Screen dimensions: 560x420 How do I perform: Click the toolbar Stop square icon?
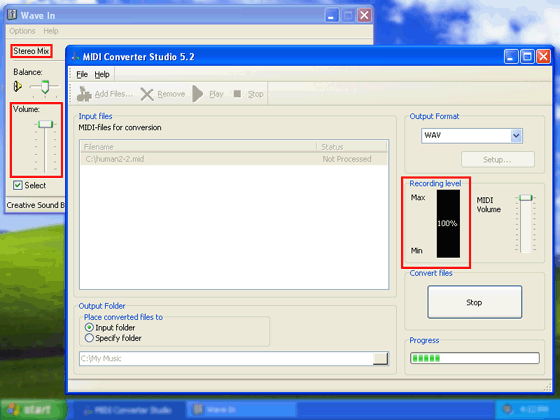[237, 94]
